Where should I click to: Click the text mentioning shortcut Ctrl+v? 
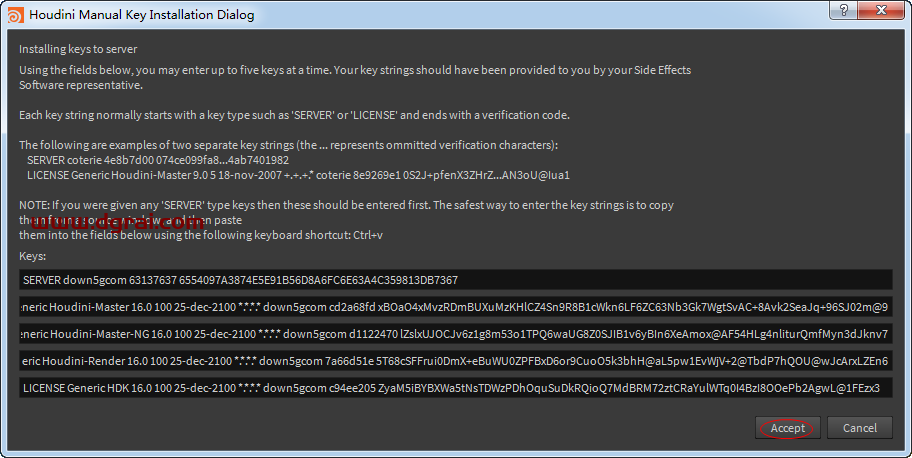[x=201, y=235]
